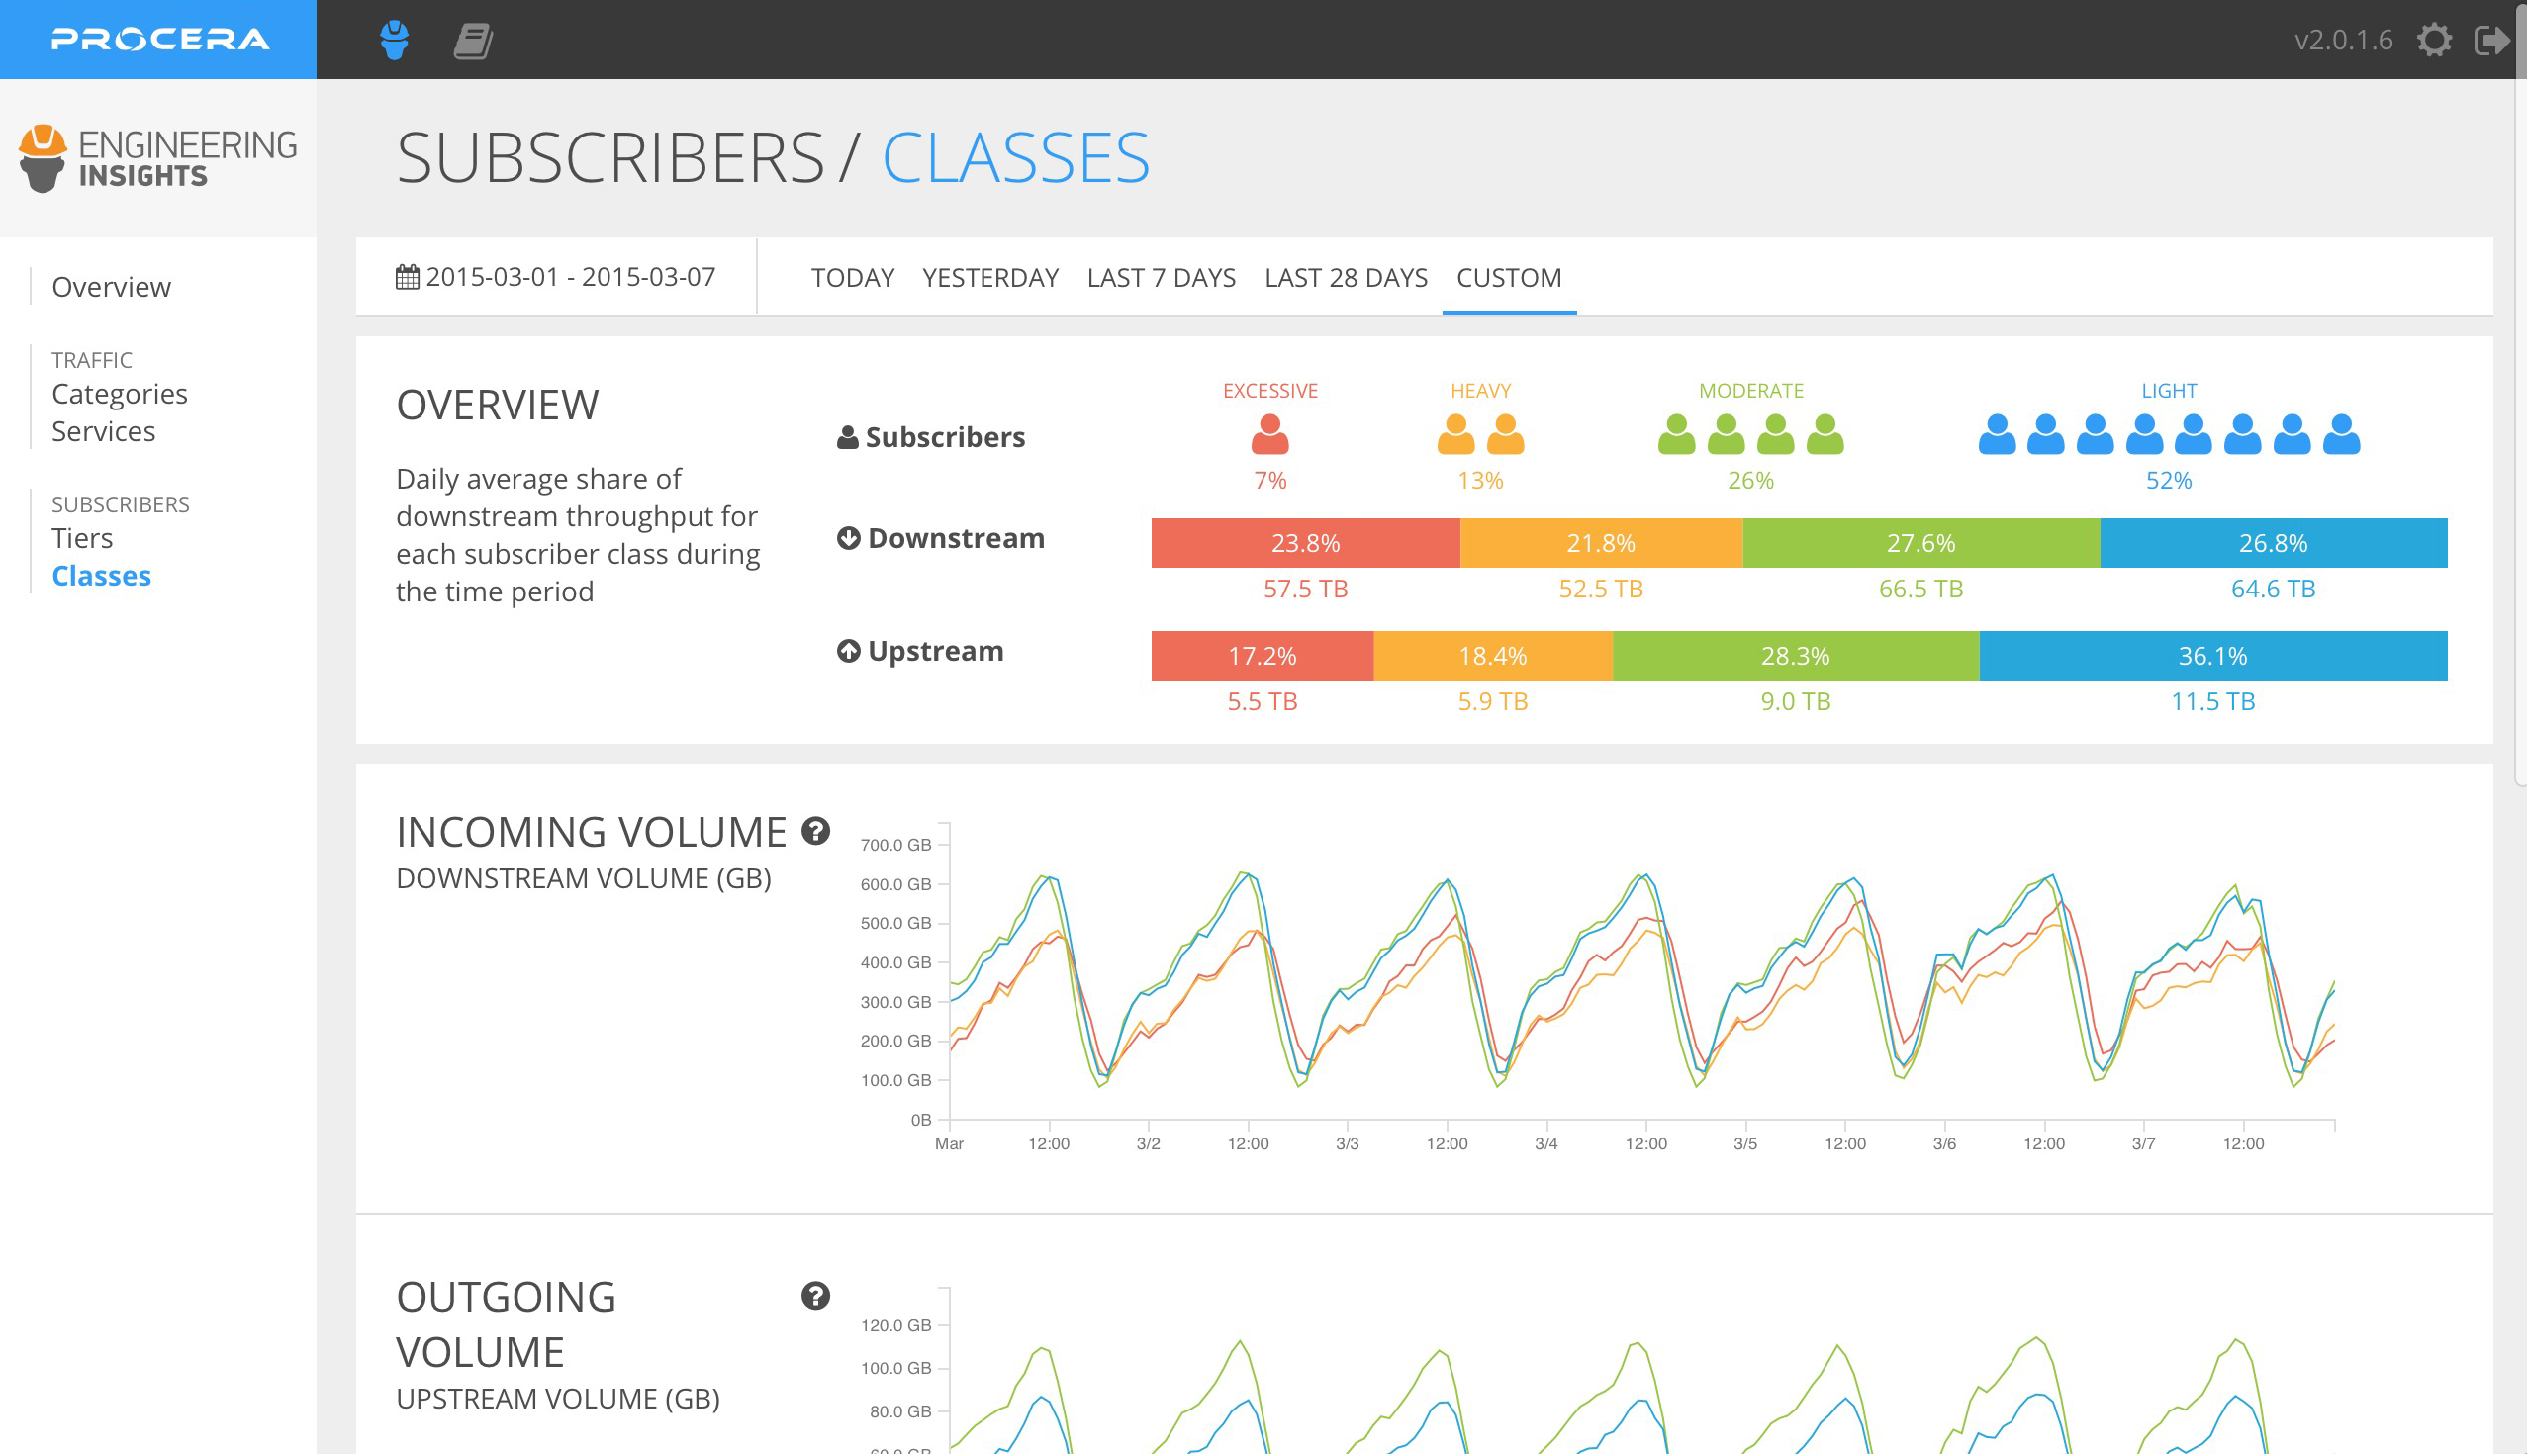
Task: Click the Upstream arrow icon
Action: pyautogui.click(x=848, y=651)
